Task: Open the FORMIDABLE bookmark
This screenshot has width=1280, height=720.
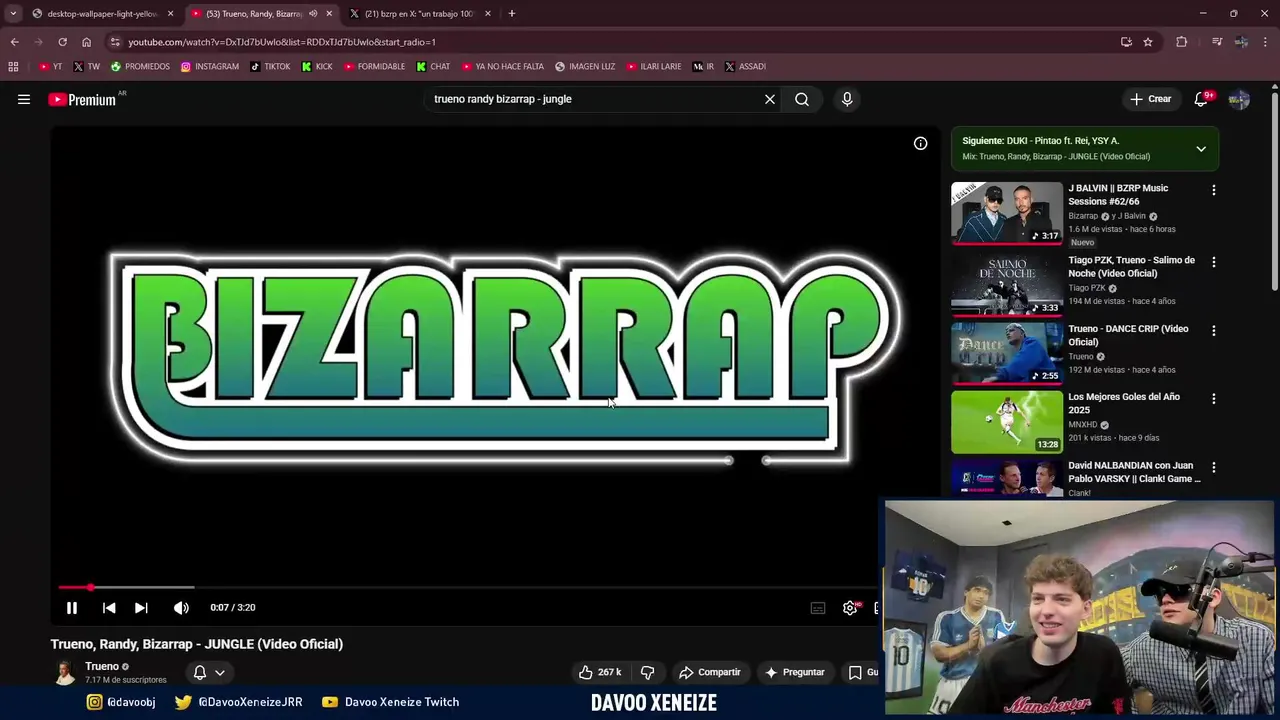Action: click(x=374, y=67)
